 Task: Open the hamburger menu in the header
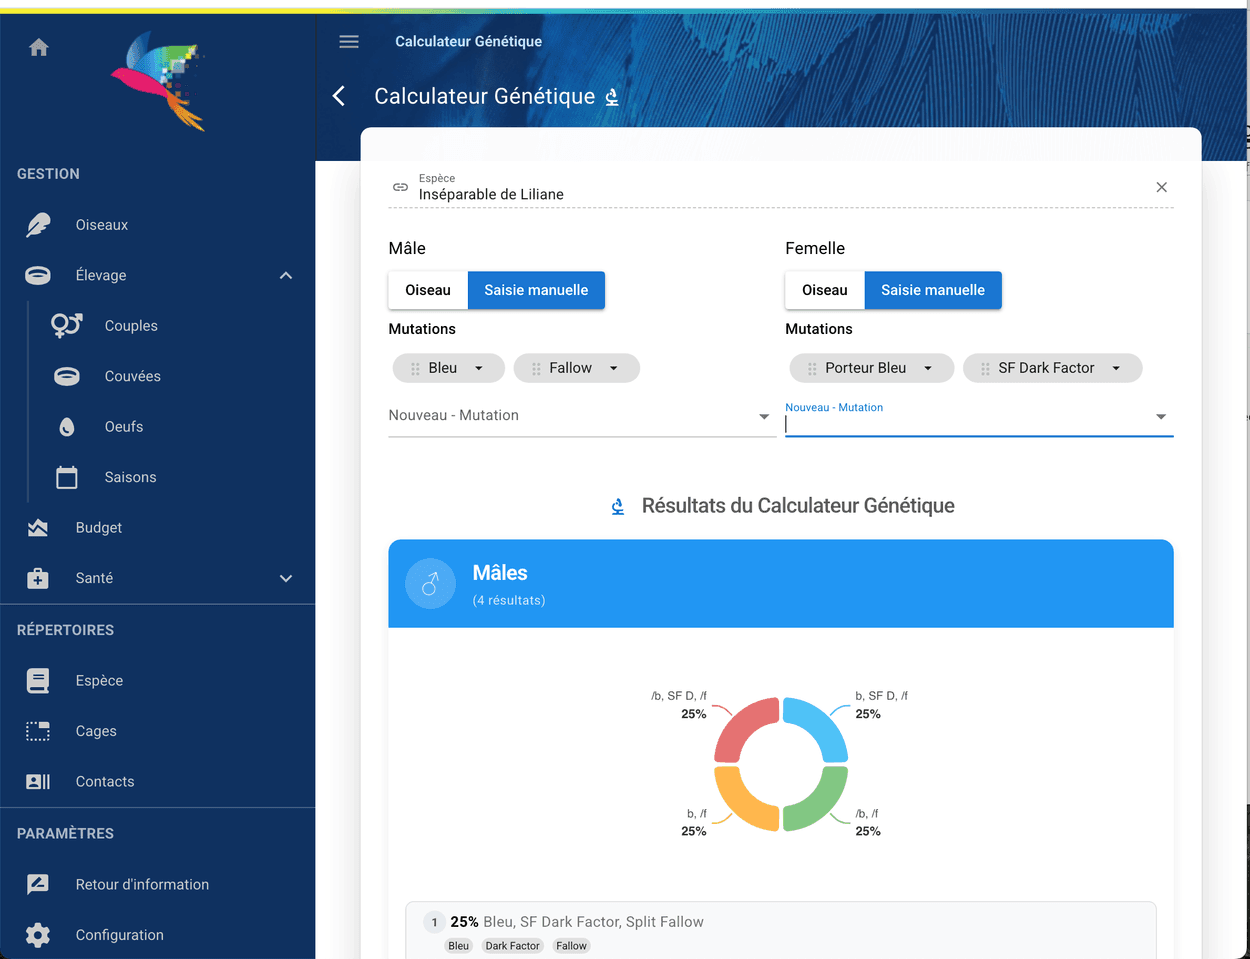point(349,41)
